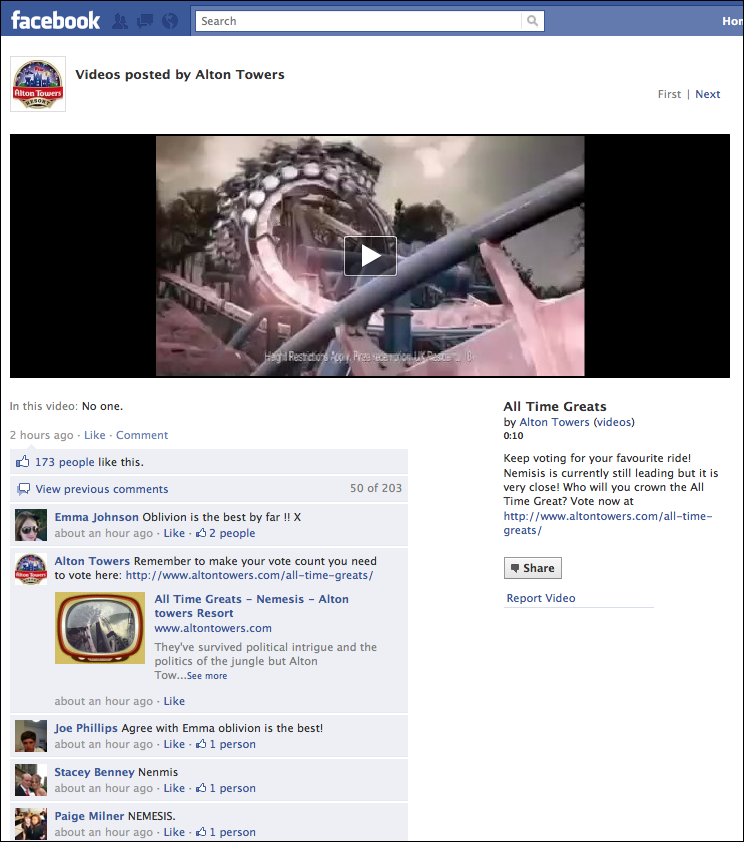Image resolution: width=744 pixels, height=842 pixels.
Task: Click the search magnifier icon
Action: point(532,21)
